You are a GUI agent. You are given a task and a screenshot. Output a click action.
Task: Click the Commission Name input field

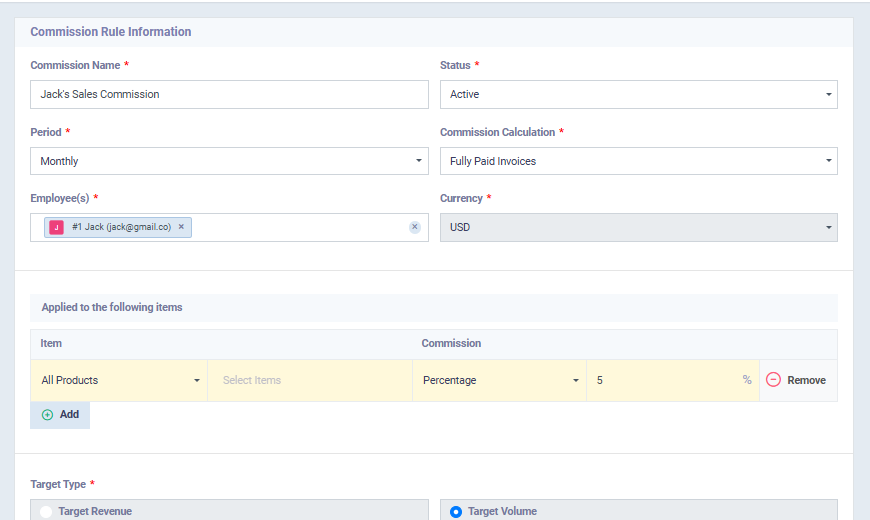[x=229, y=94]
